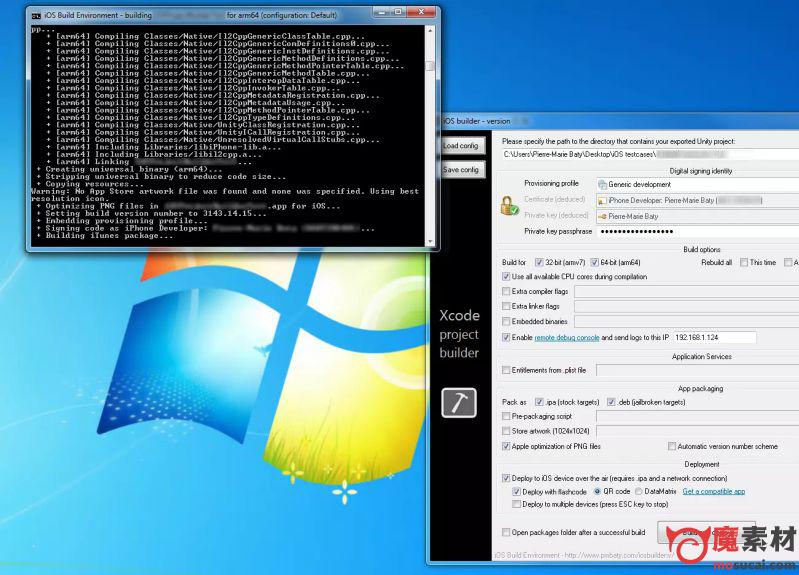Click the private key icon beside Pierre-Marie Baty

(602, 217)
